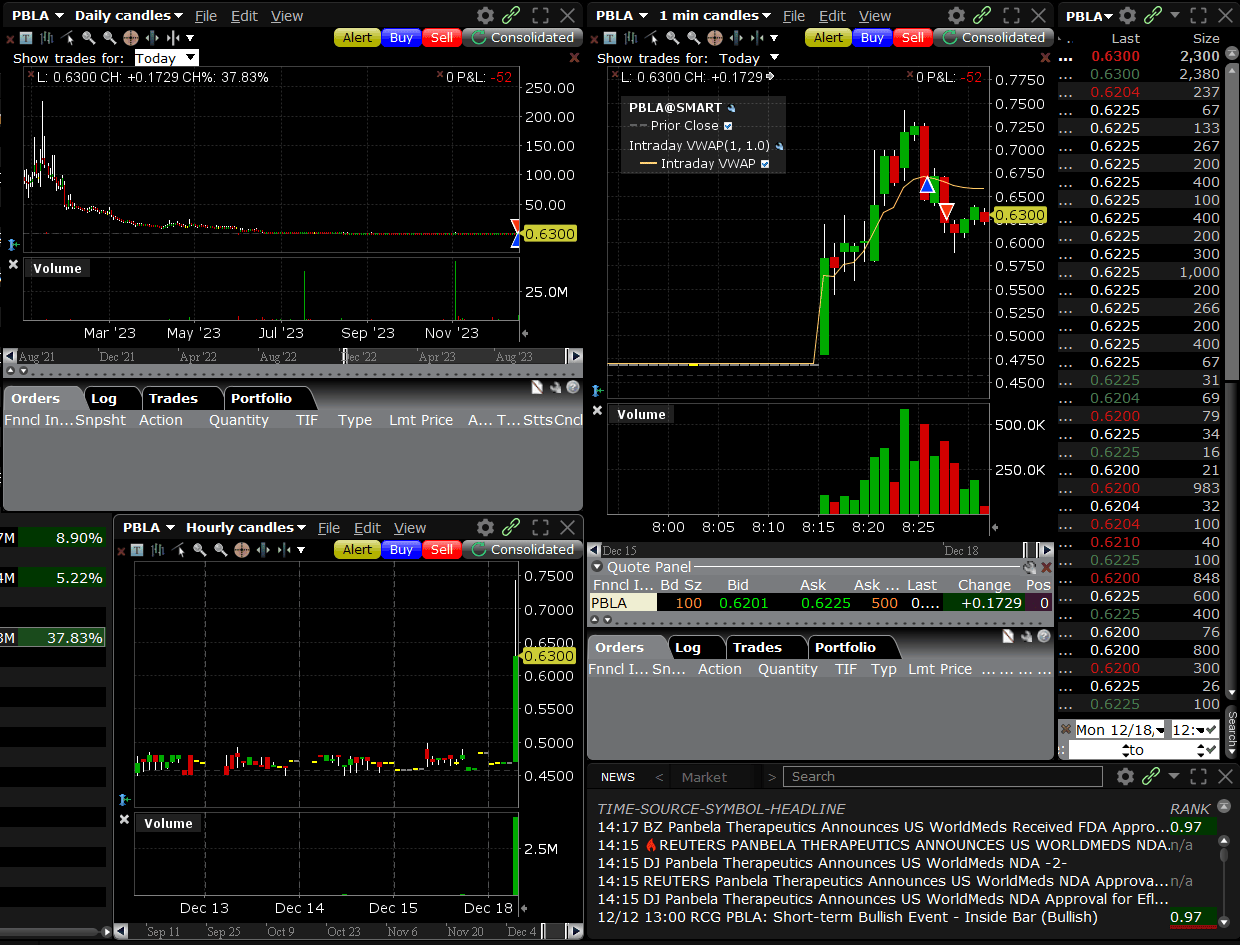This screenshot has height=945, width=1240.
Task: Open settings gear in Hourly candles window
Action: pyautogui.click(x=485, y=527)
